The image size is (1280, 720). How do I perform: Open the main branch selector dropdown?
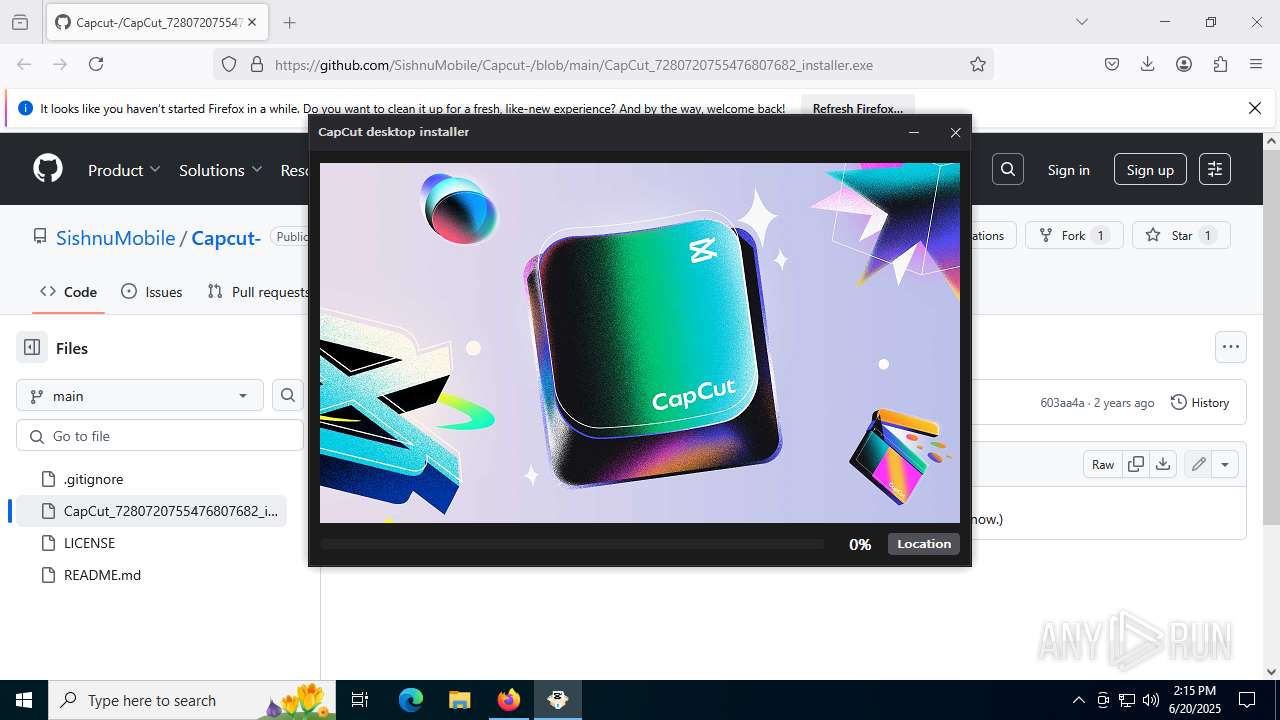(x=140, y=396)
